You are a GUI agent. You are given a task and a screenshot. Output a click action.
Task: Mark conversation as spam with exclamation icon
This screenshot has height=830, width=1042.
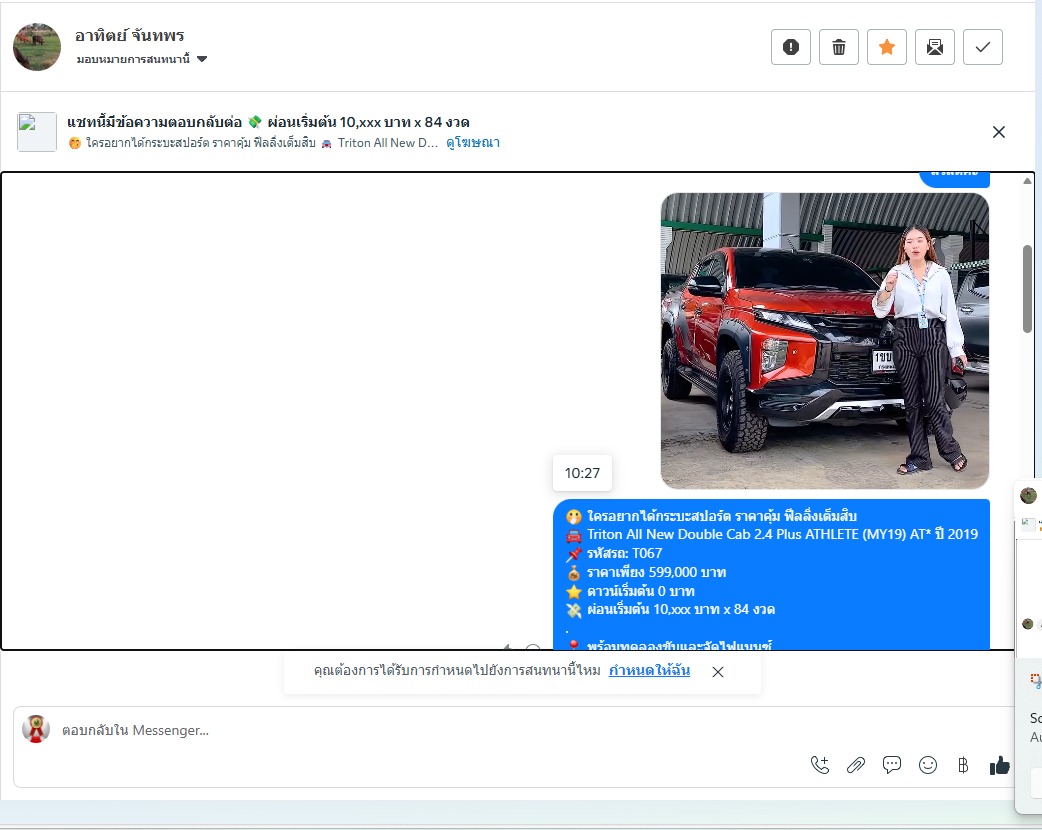791,47
